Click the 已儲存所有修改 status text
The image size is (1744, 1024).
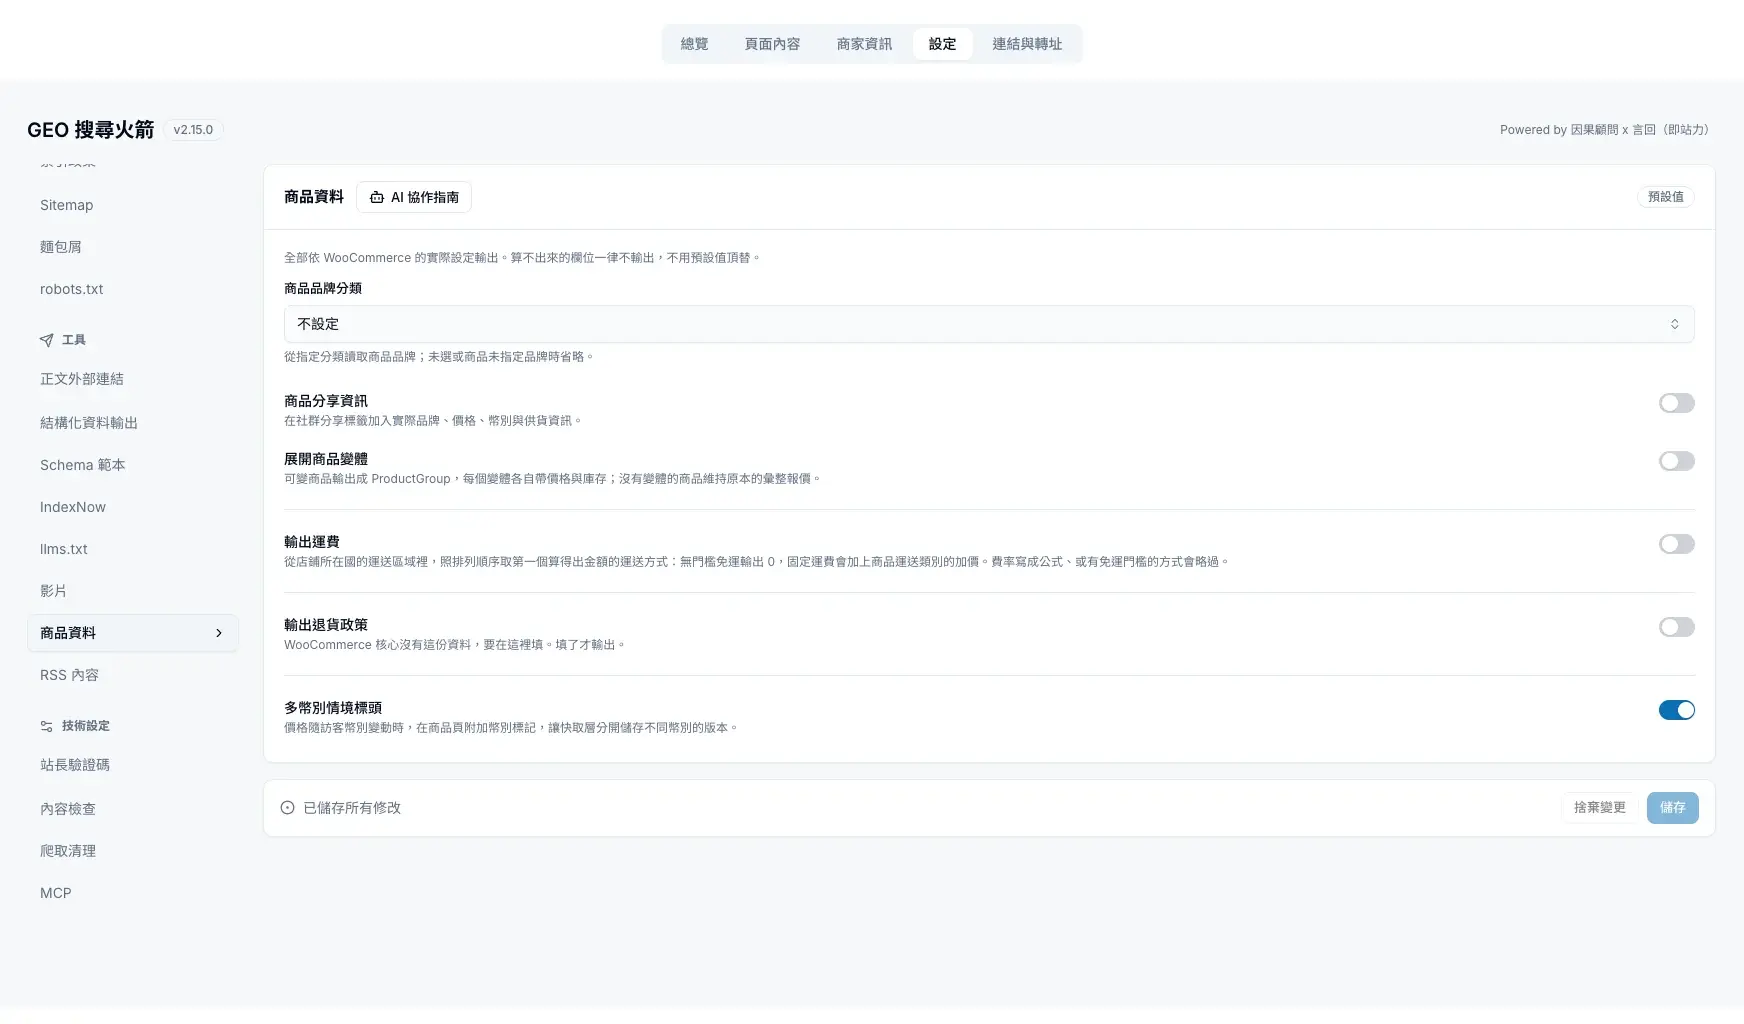click(x=352, y=808)
